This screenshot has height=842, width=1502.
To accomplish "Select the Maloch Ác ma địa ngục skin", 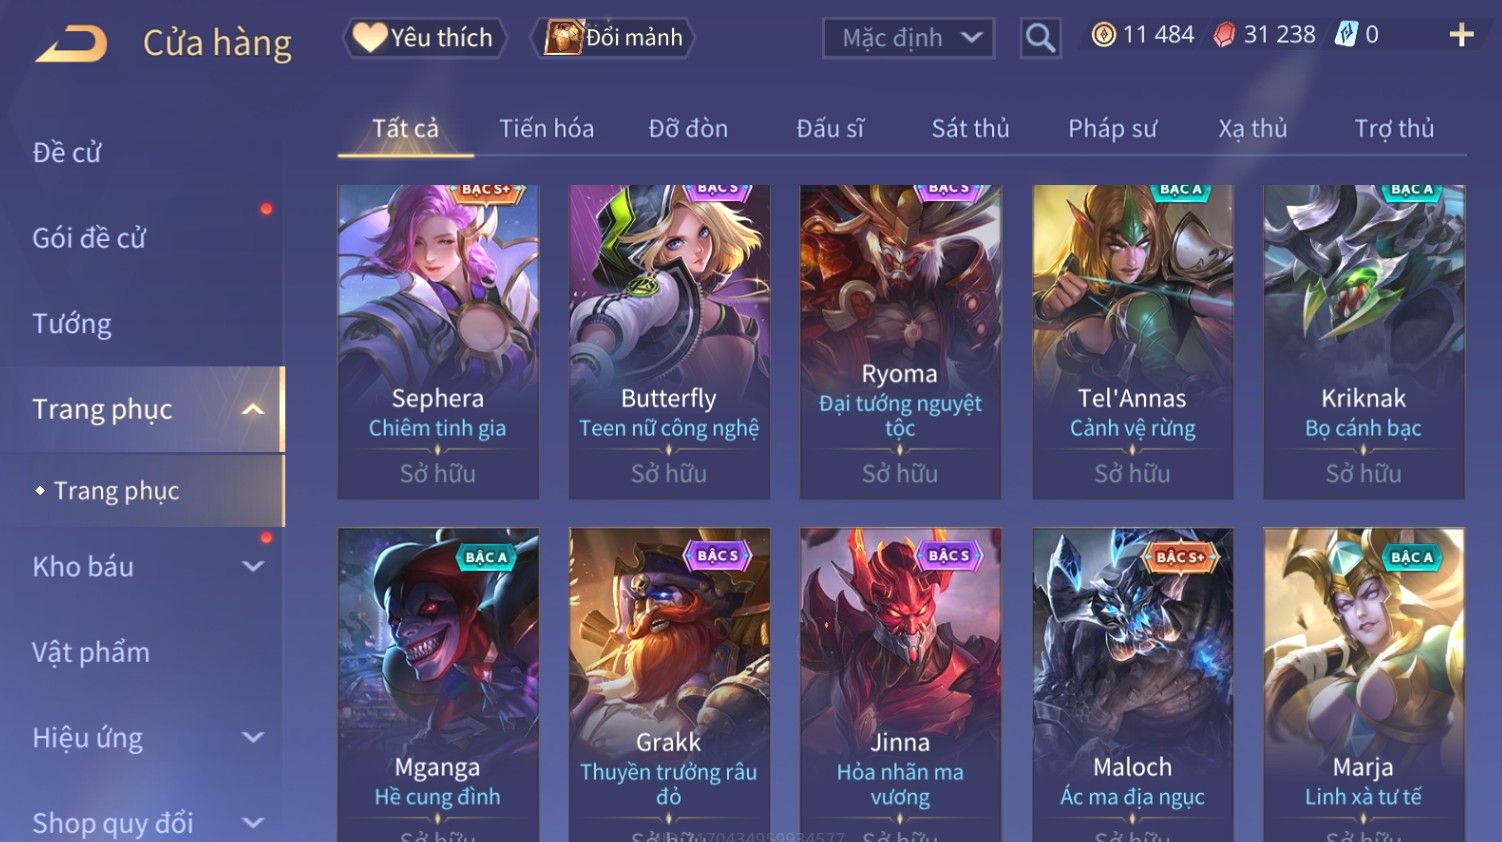I will 1132,684.
